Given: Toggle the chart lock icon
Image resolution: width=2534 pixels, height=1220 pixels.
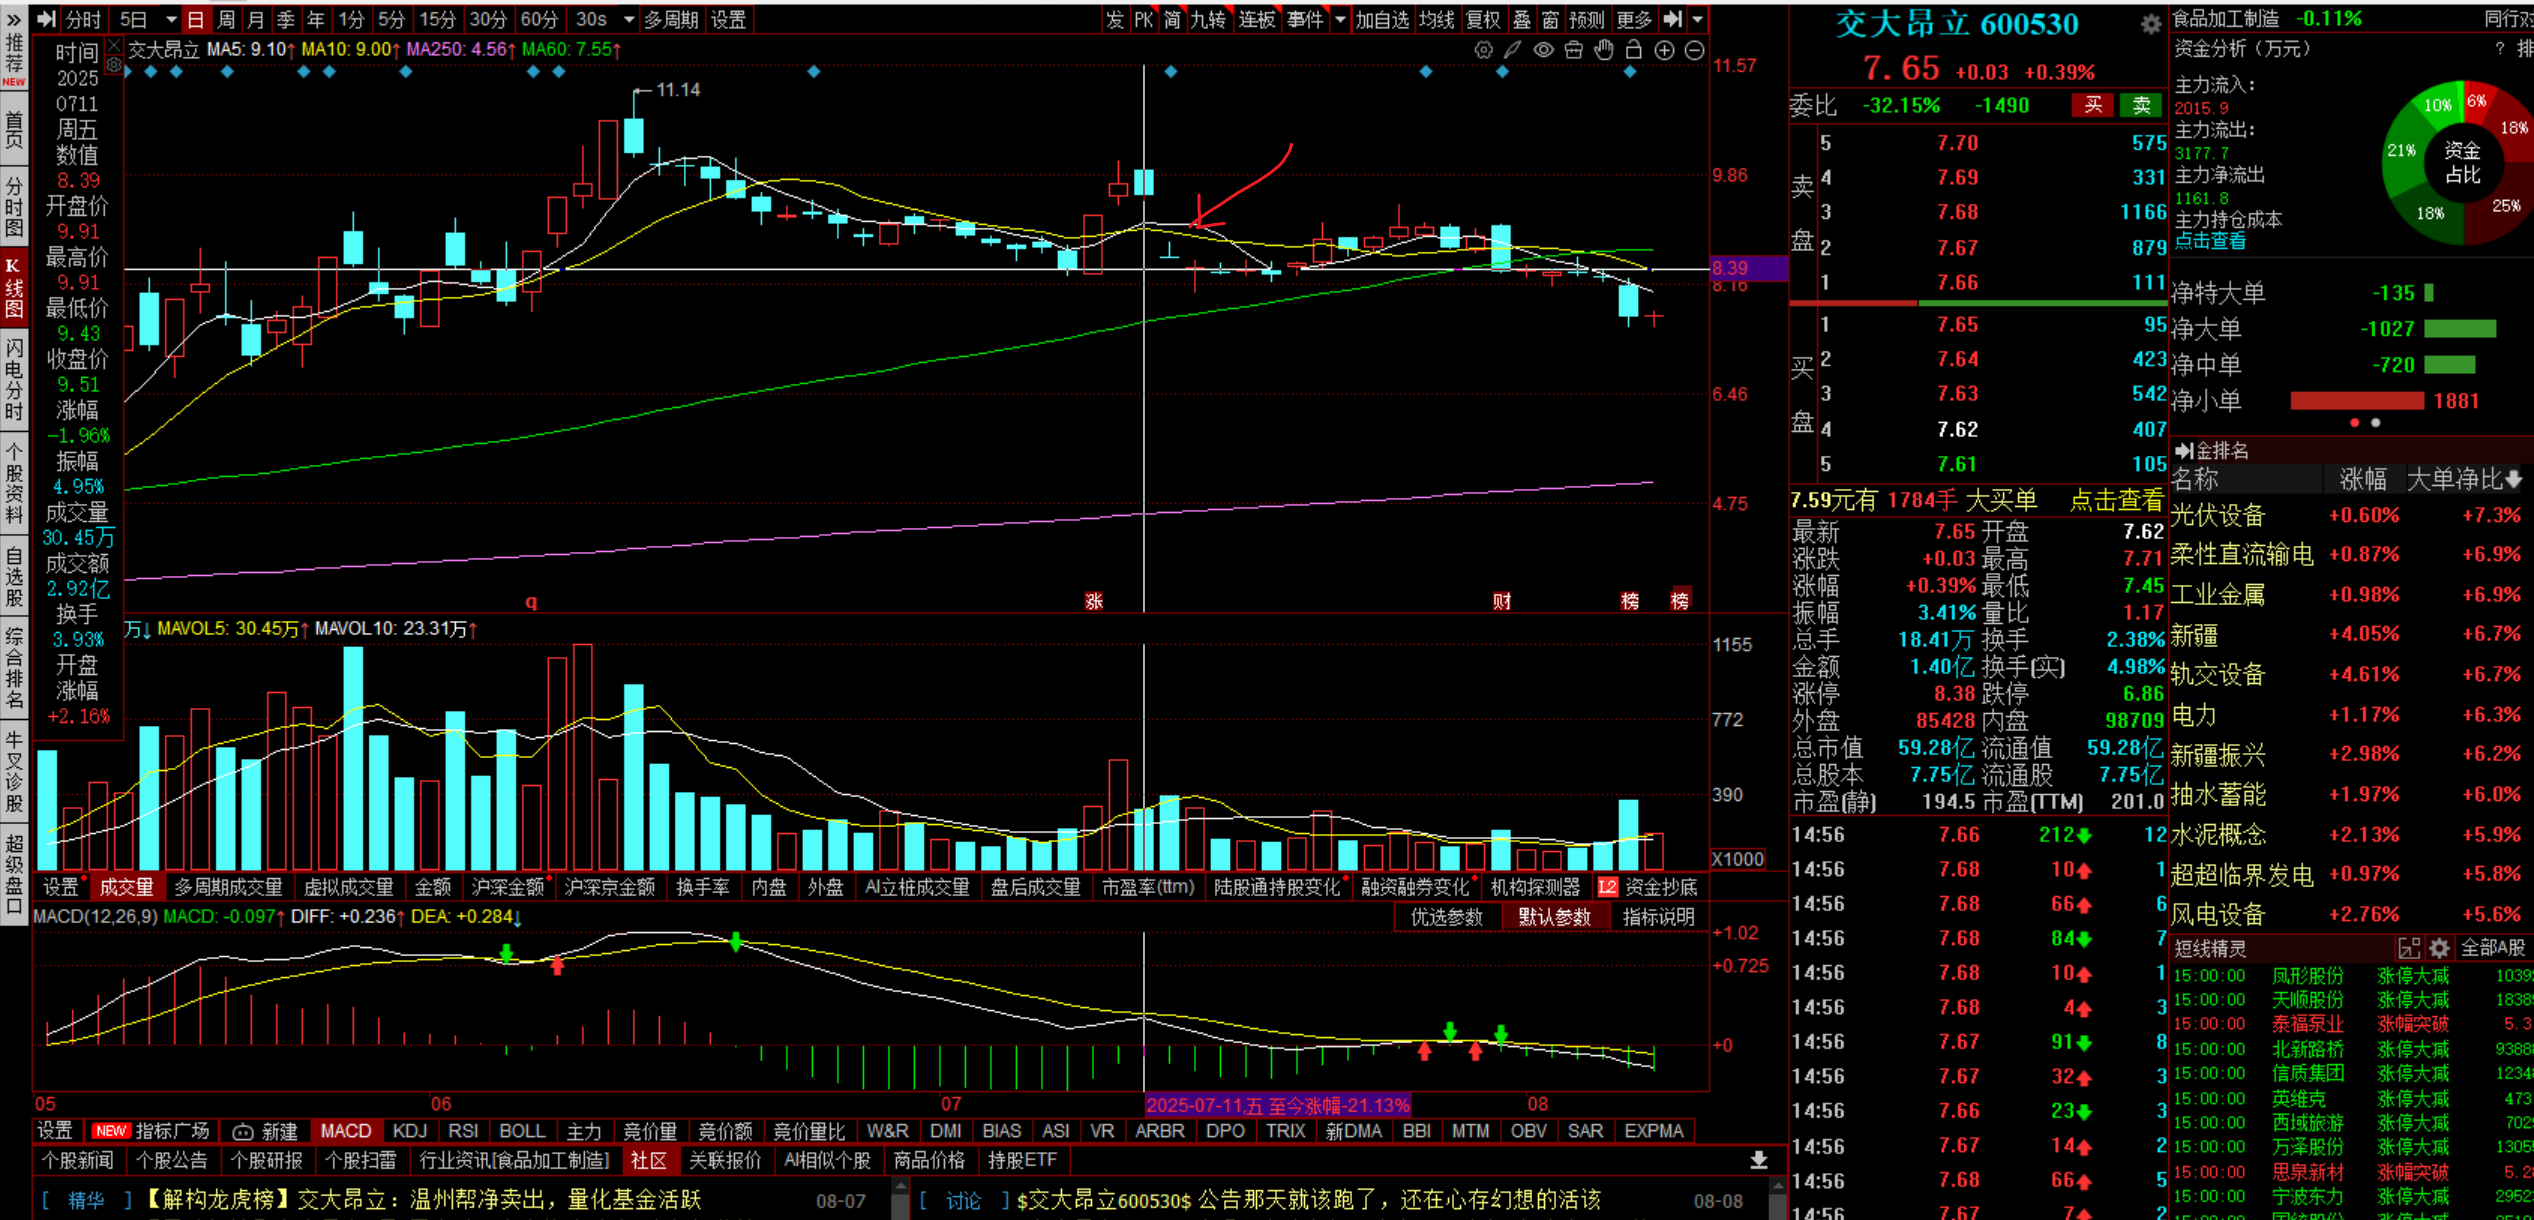Looking at the screenshot, I should click(1634, 50).
